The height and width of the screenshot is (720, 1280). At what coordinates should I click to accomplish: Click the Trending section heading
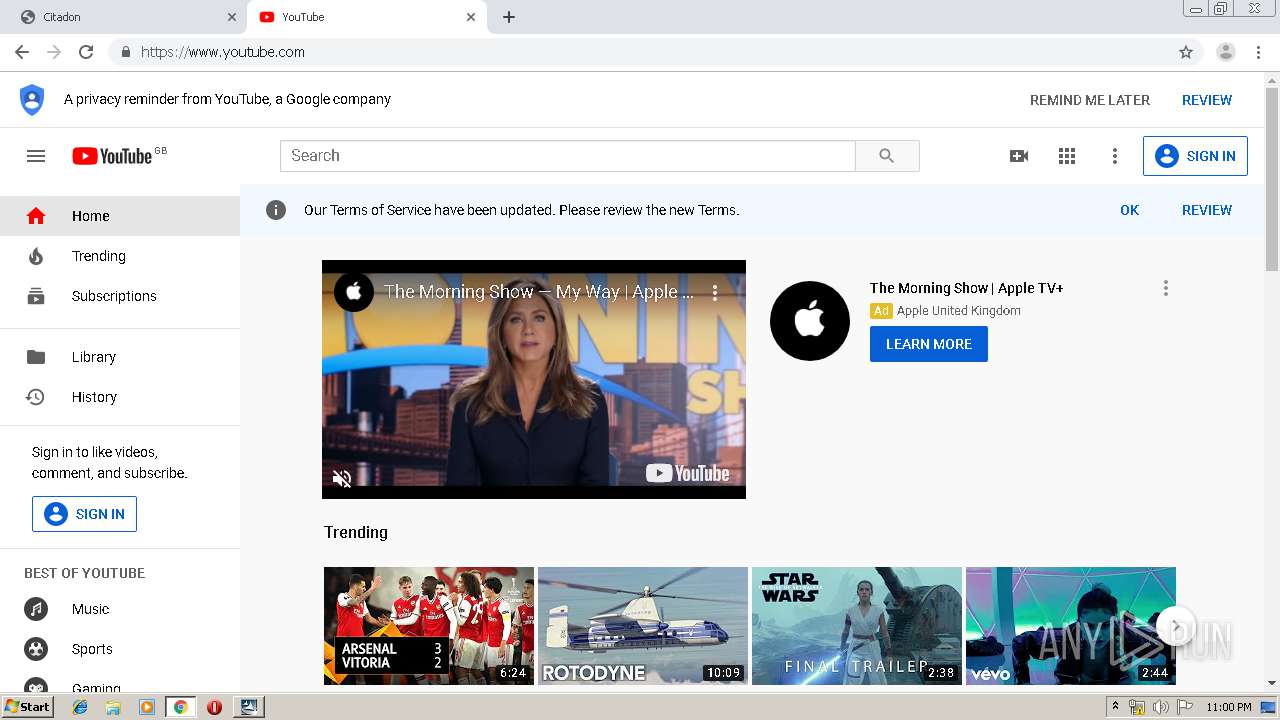click(x=356, y=532)
